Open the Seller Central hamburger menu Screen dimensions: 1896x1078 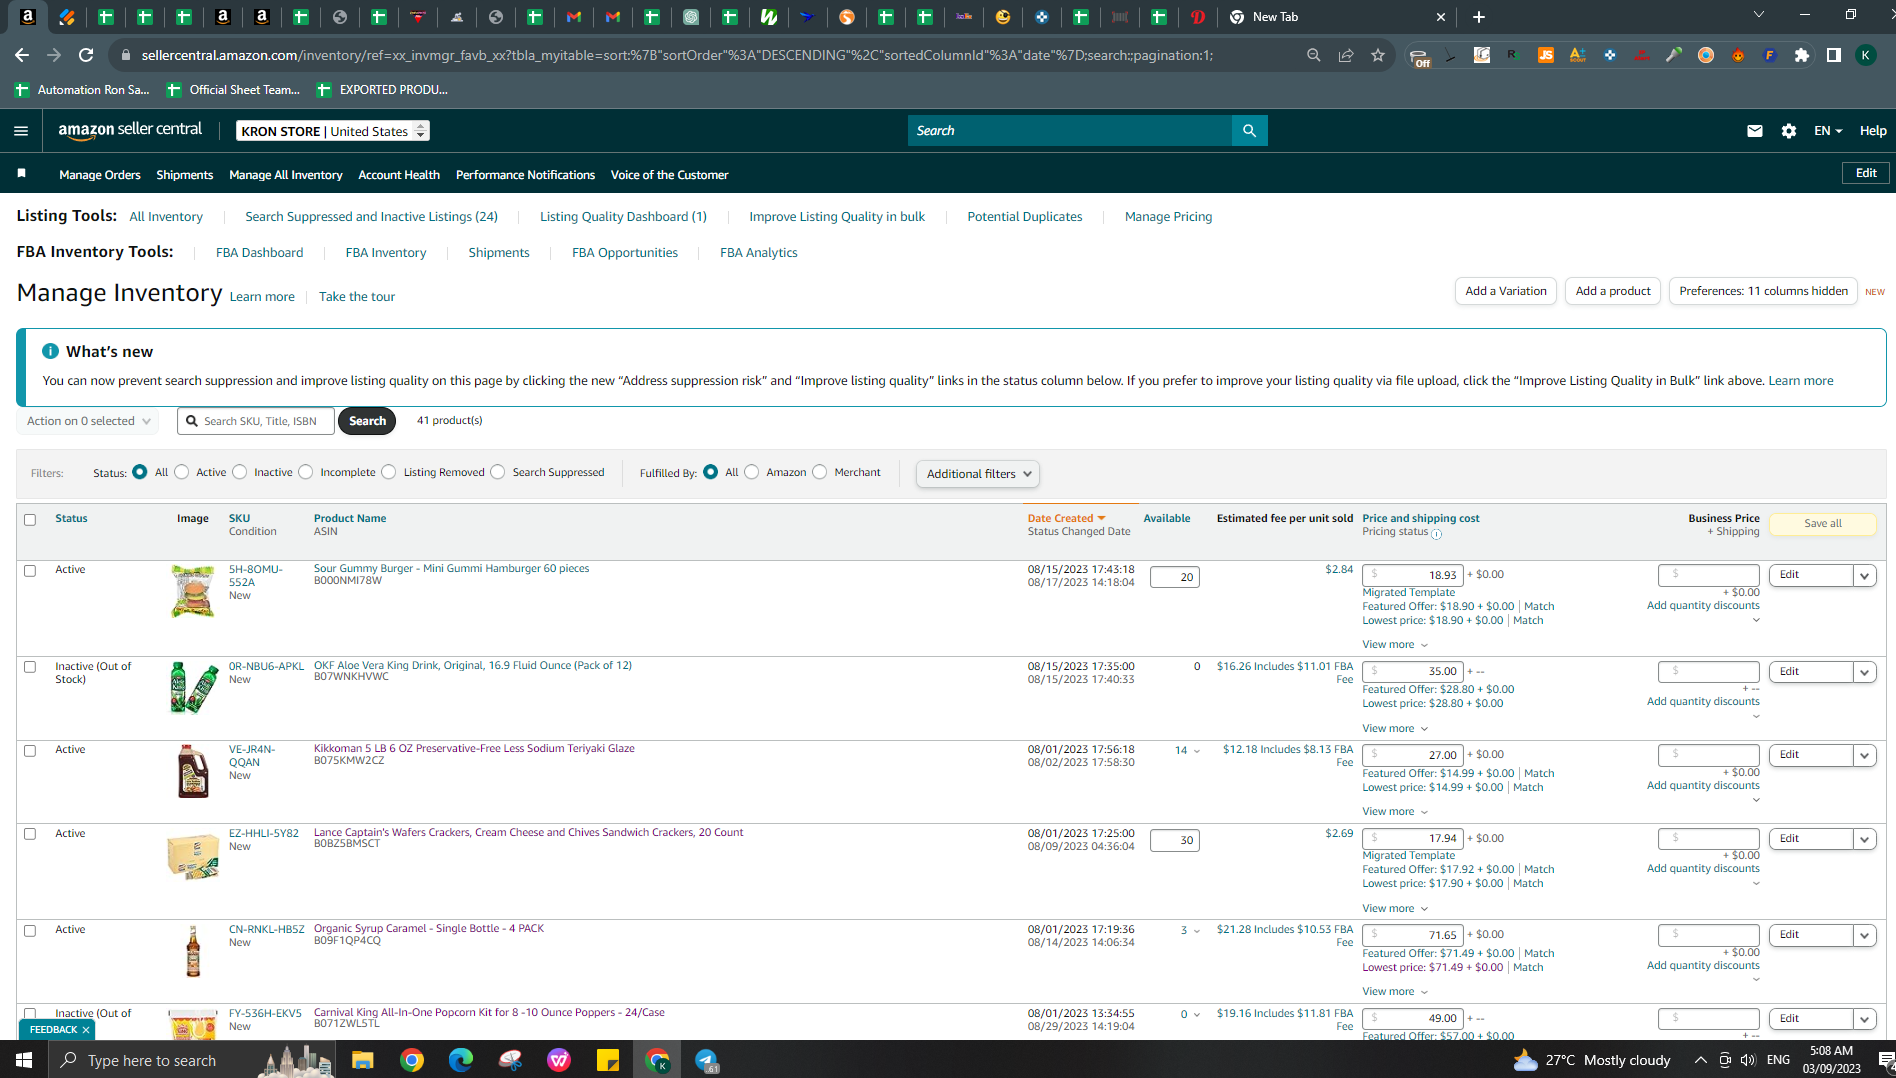(x=21, y=131)
